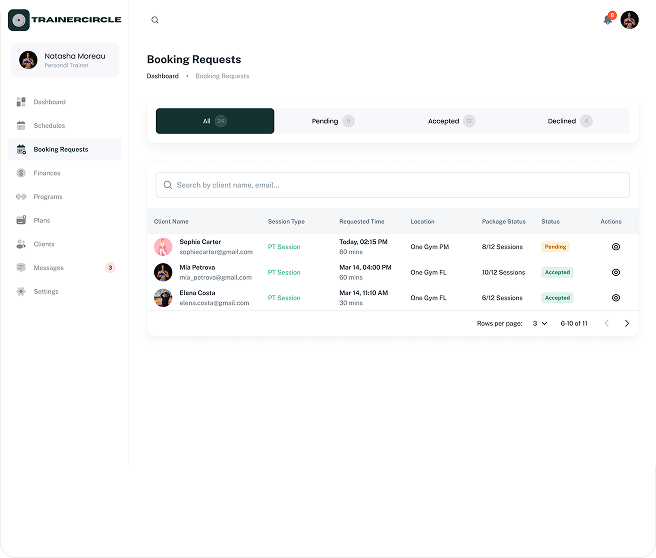Open Messages from the sidebar
Image resolution: width=656 pixels, height=558 pixels.
65,268
